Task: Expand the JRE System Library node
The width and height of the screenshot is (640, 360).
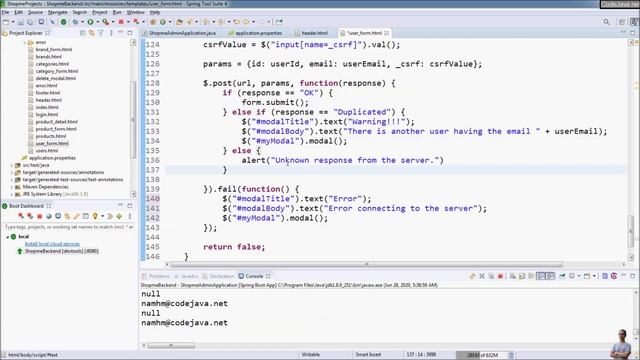Action: point(11,194)
